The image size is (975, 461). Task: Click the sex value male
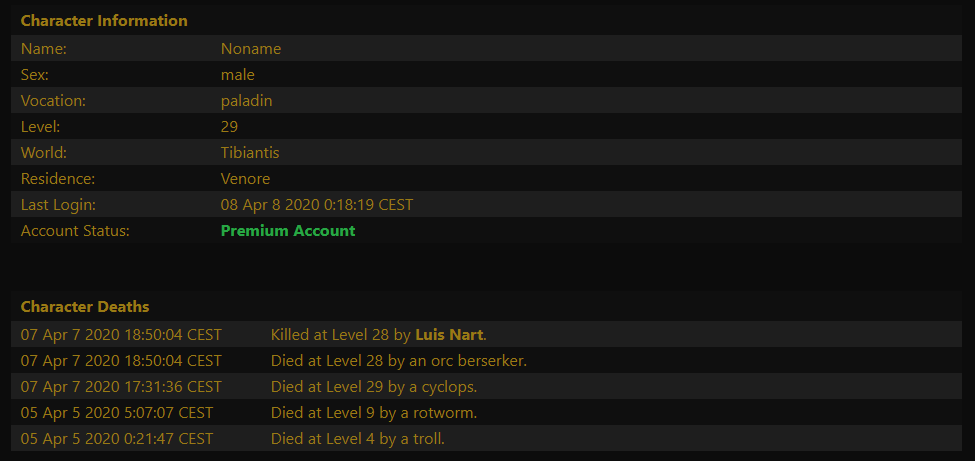[238, 75]
